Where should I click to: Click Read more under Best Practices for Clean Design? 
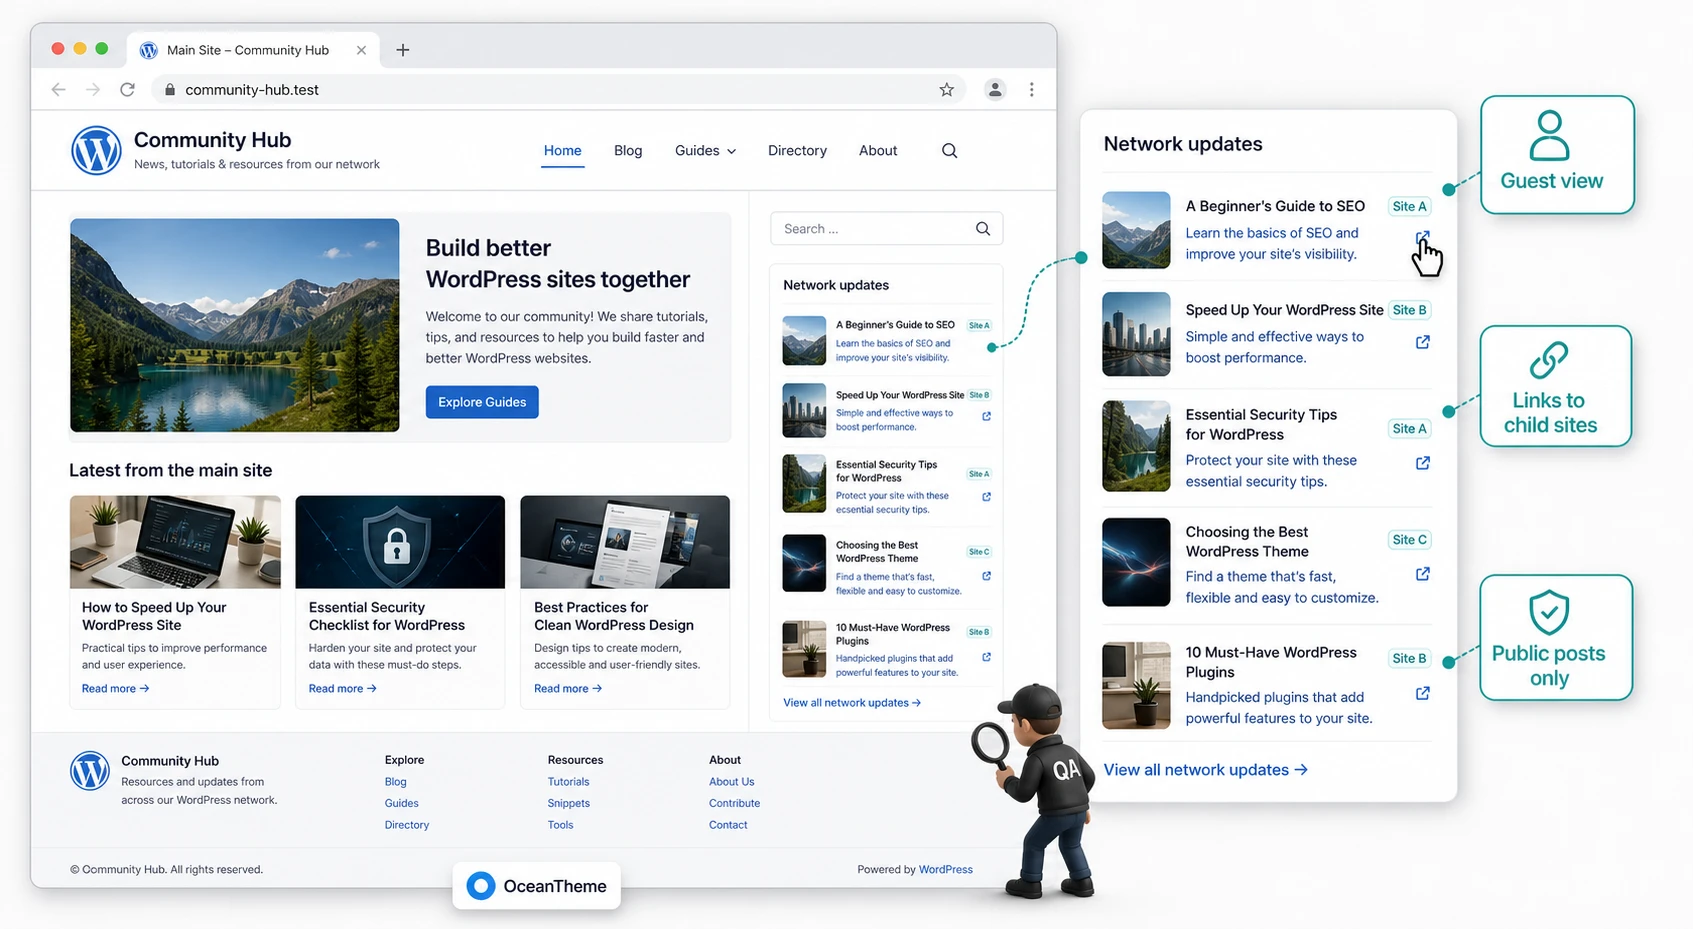click(x=568, y=689)
